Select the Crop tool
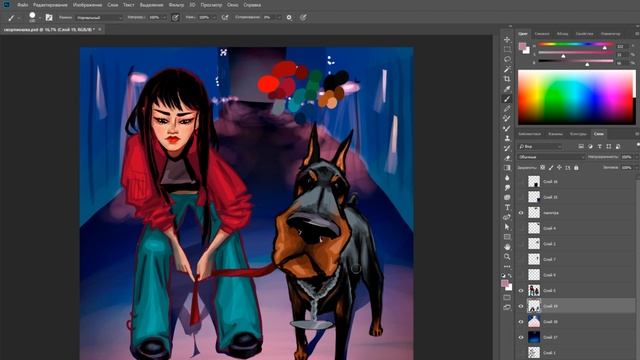The image size is (640, 360). [x=507, y=79]
